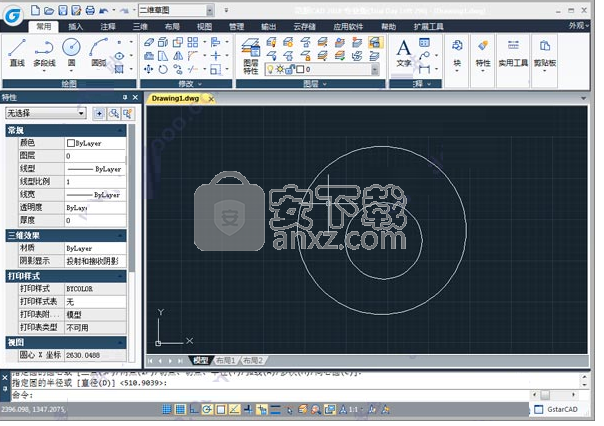Toggle Object Snap in status bar
604x426 pixels.
221,409
